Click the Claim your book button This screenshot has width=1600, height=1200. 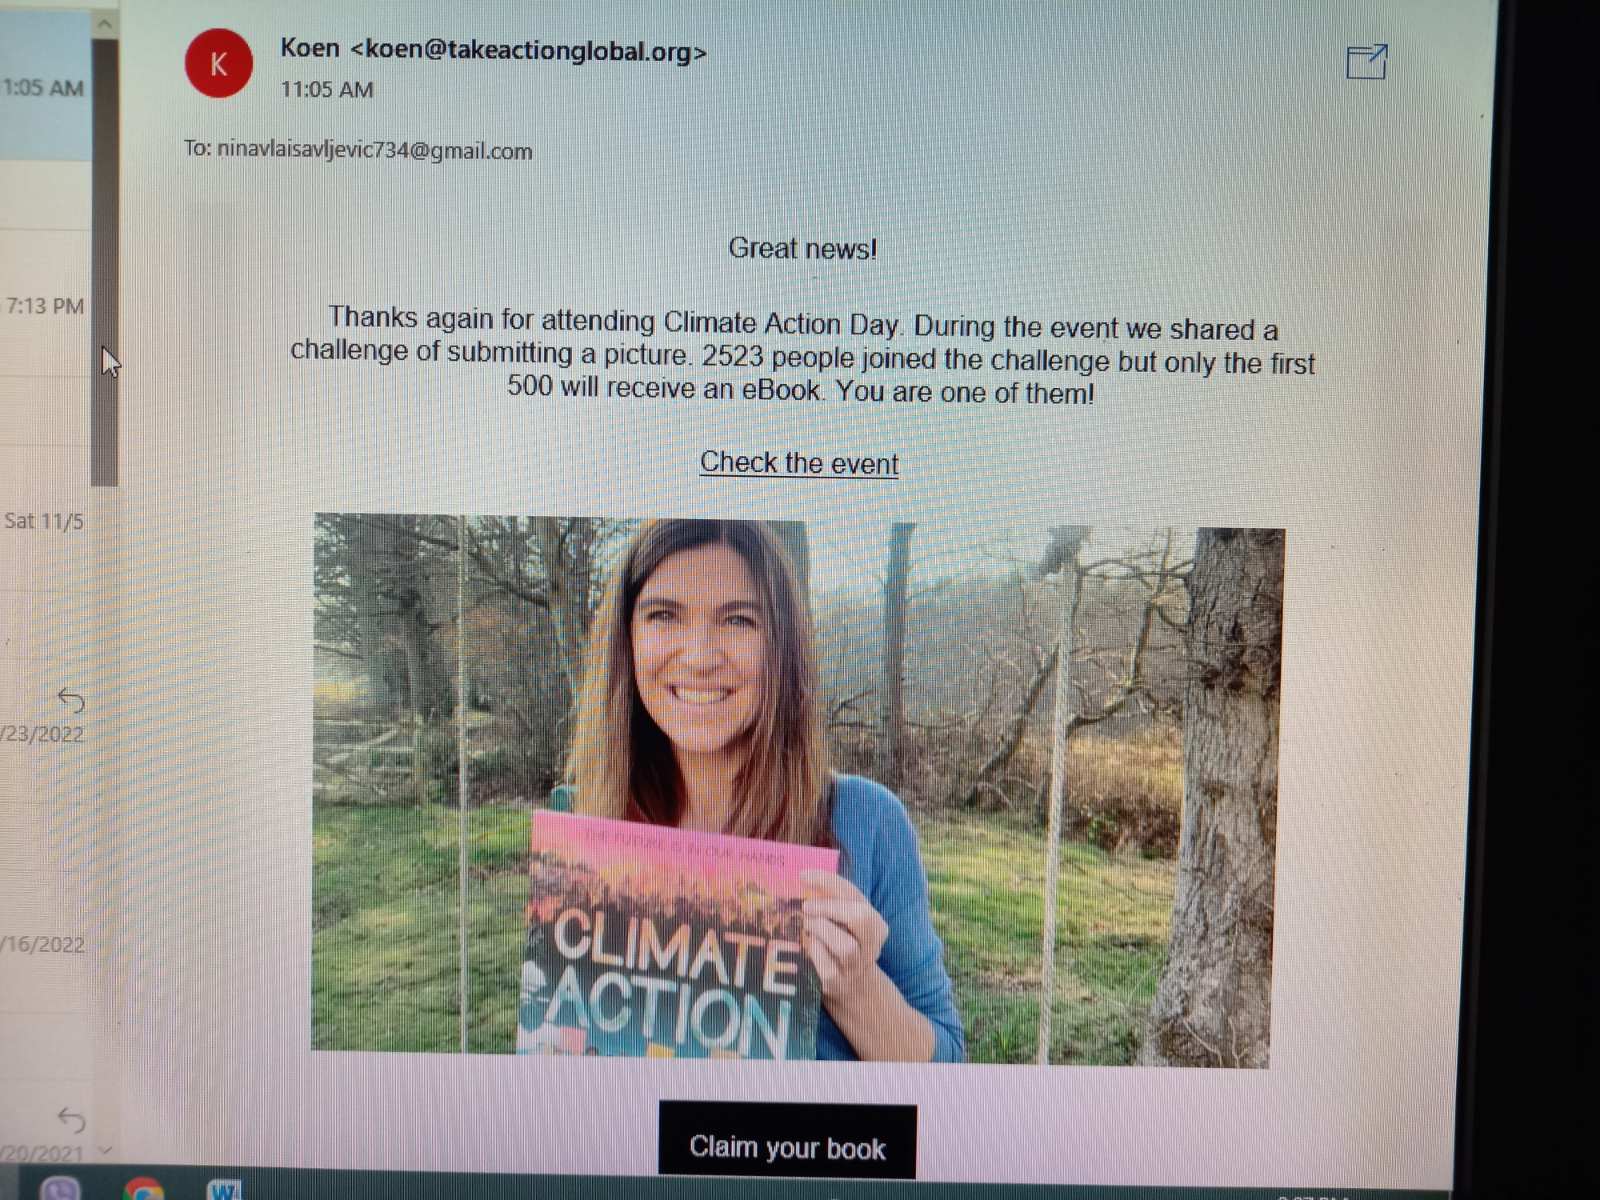(x=787, y=1141)
